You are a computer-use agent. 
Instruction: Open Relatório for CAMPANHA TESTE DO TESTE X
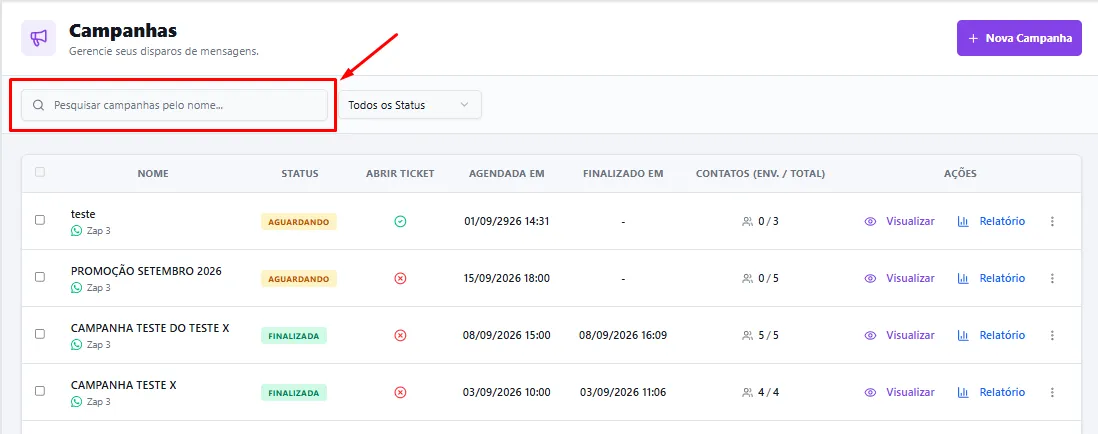click(992, 335)
